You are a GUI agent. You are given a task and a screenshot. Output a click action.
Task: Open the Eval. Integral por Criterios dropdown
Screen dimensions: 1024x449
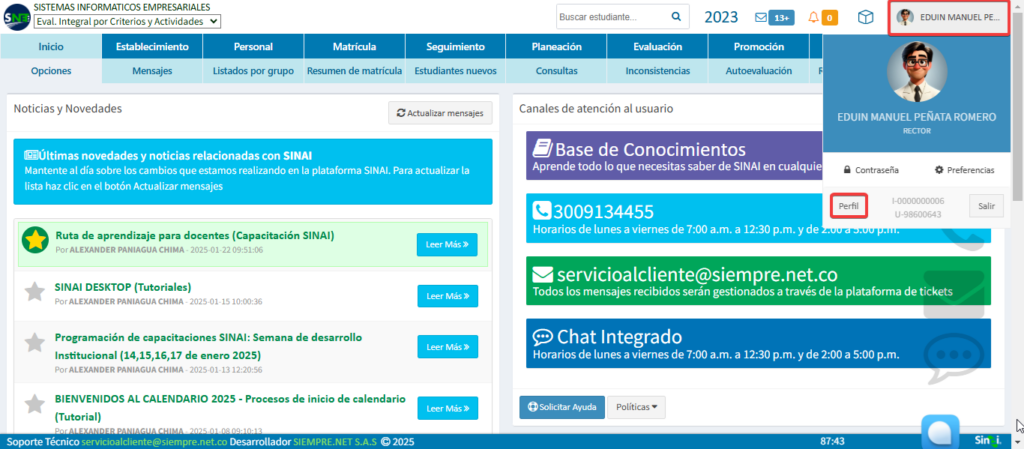127,21
